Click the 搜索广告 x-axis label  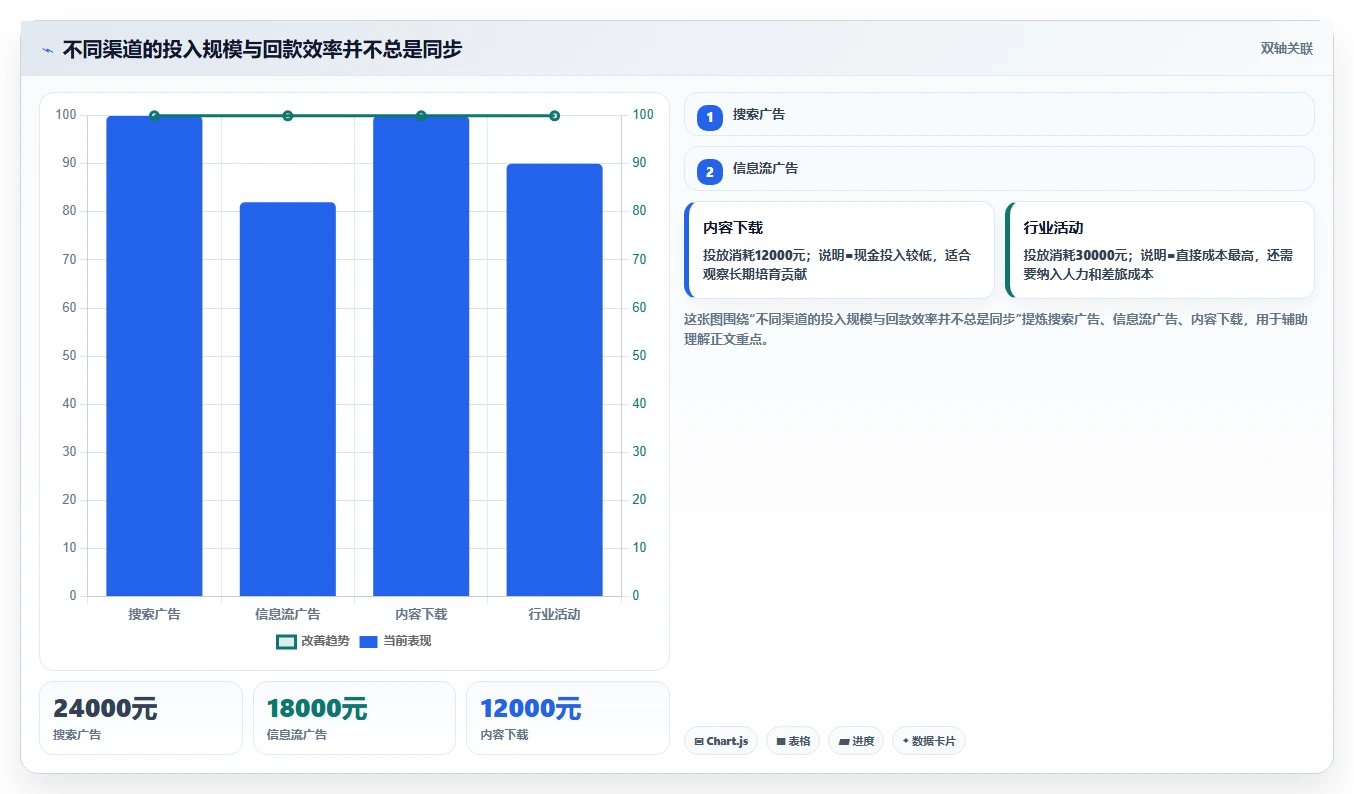[x=154, y=614]
